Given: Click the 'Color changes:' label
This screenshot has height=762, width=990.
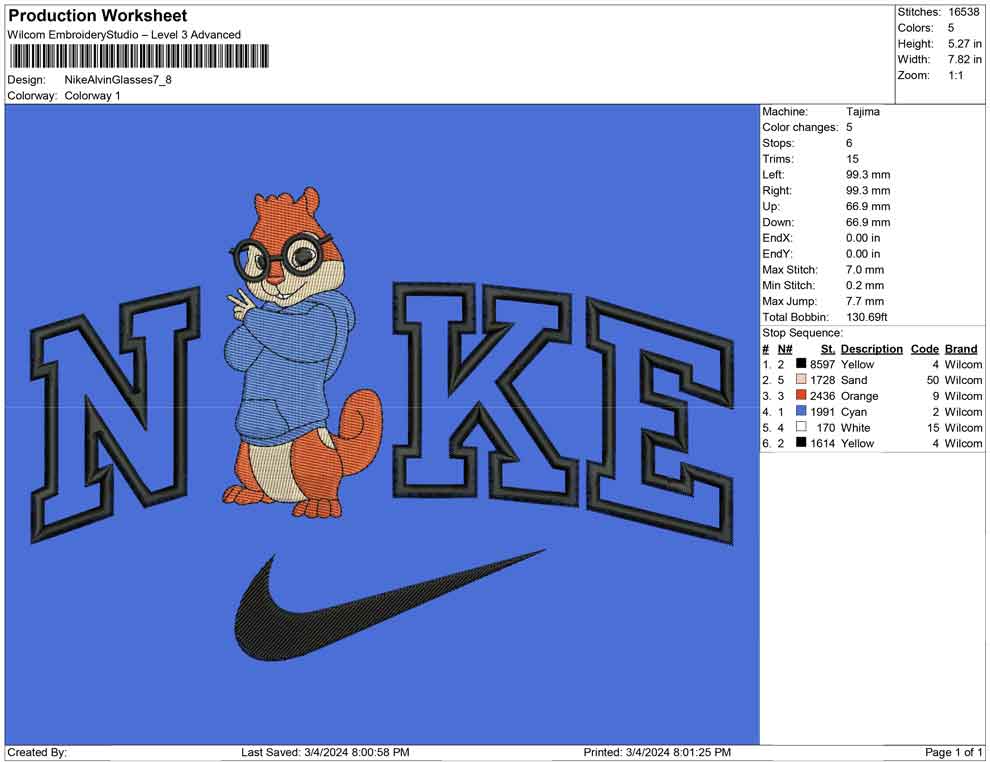Looking at the screenshot, I should (x=800, y=127).
